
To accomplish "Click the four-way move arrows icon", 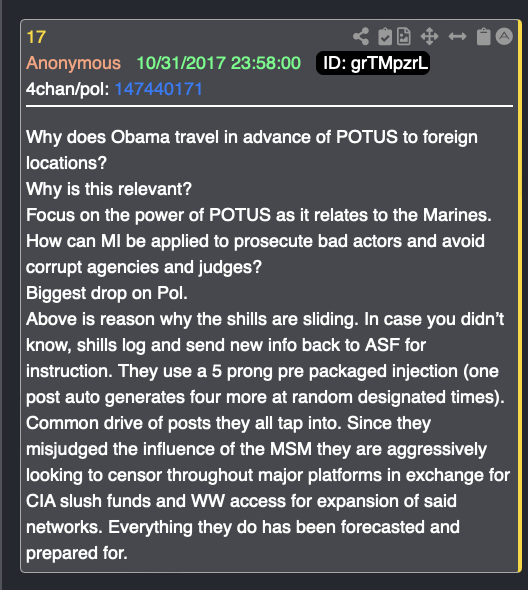I will point(429,36).
